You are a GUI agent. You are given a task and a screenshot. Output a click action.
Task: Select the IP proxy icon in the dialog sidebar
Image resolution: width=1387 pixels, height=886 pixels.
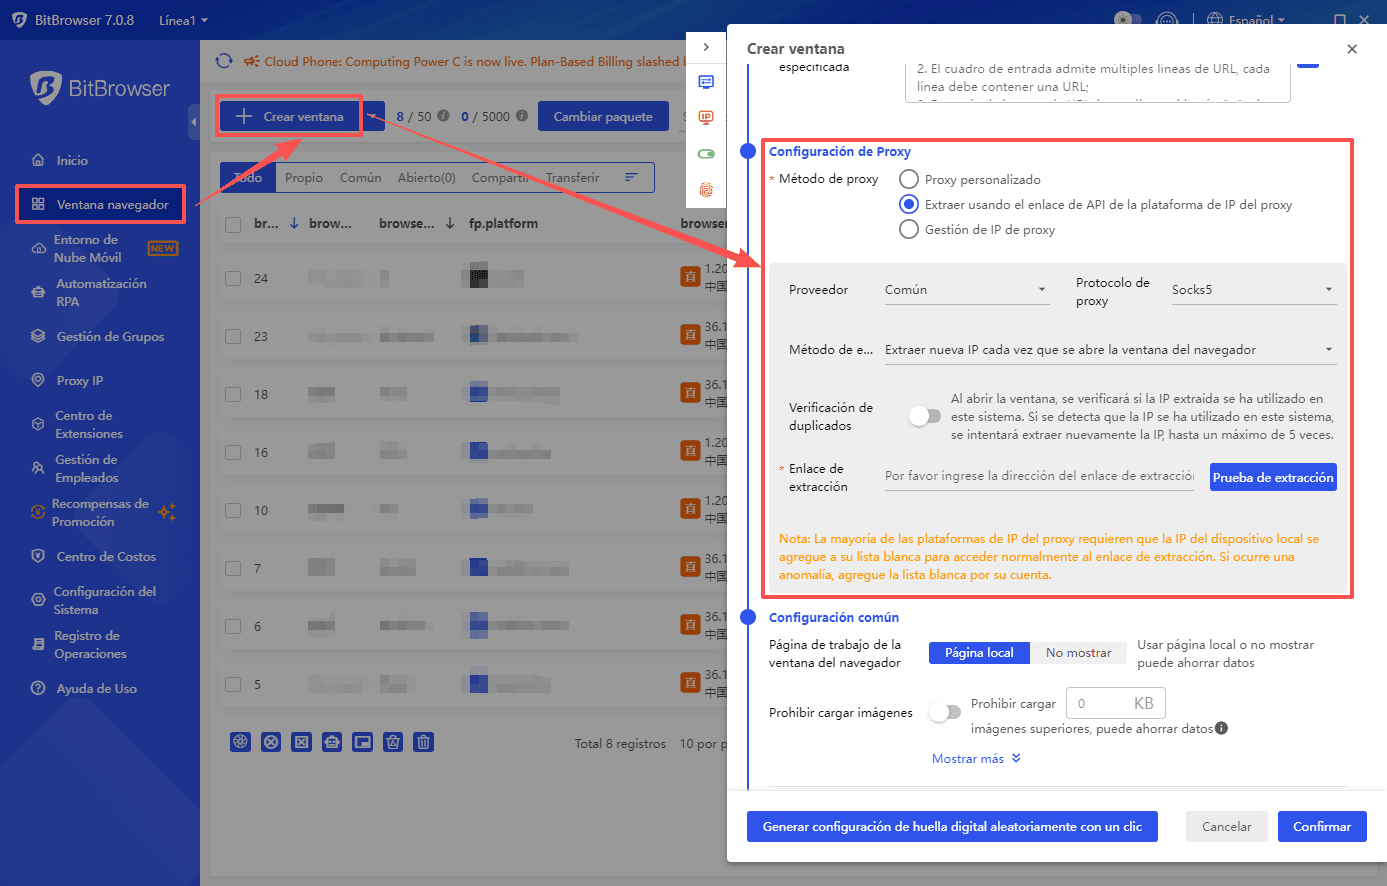(706, 117)
